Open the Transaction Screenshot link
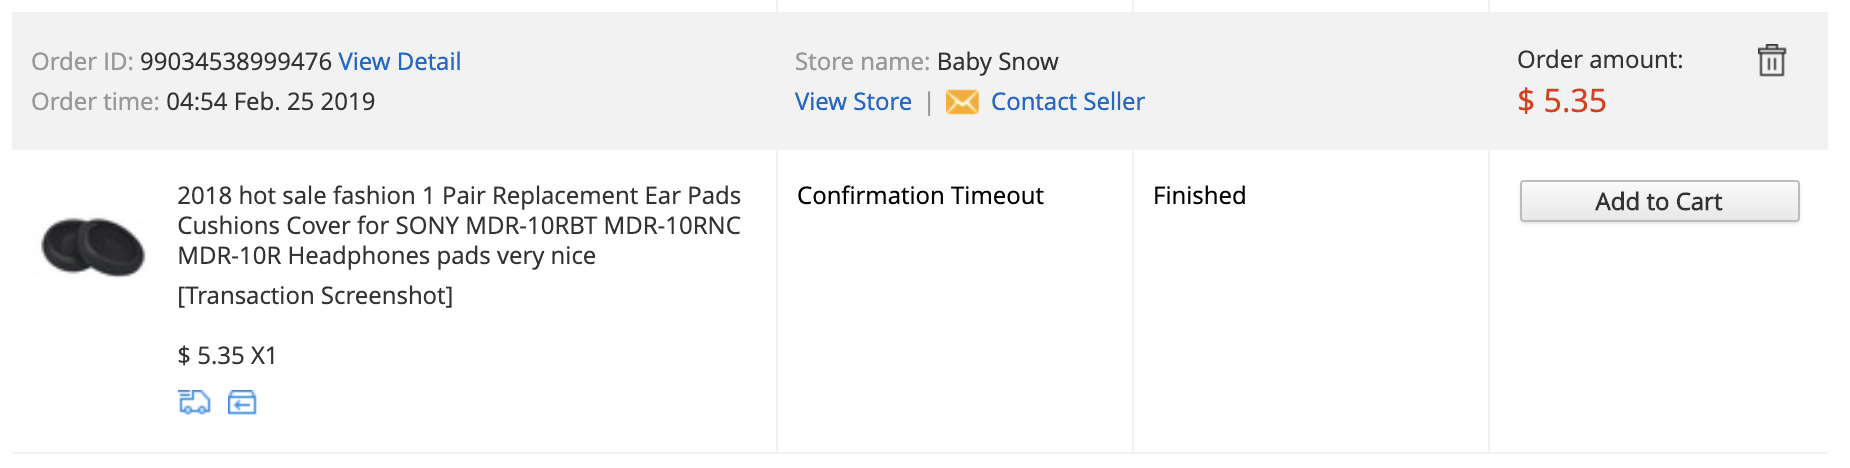Viewport: 1850px width, 468px height. click(315, 296)
